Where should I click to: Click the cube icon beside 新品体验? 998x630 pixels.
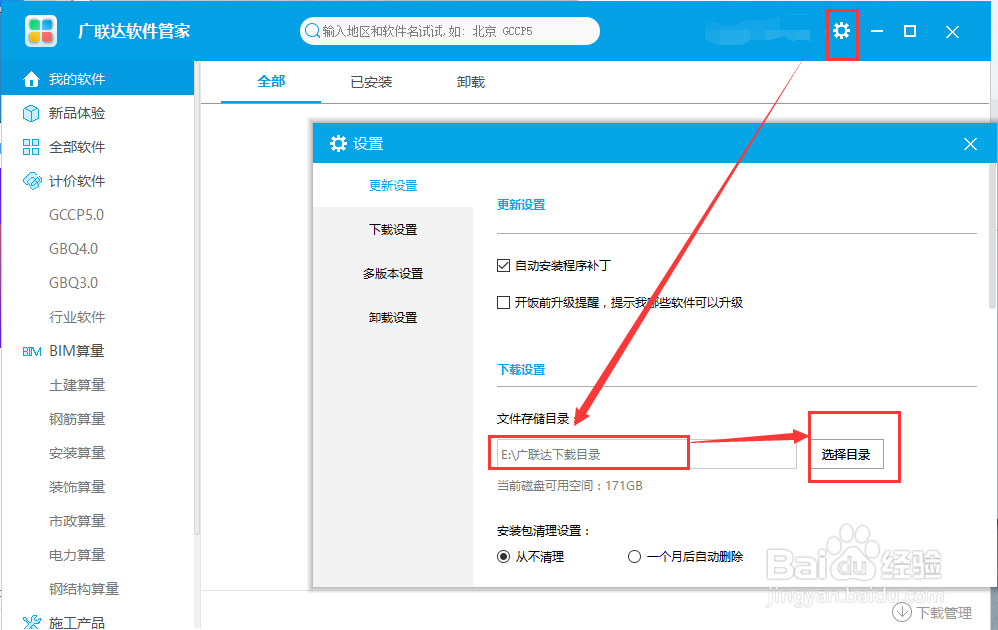coord(31,113)
